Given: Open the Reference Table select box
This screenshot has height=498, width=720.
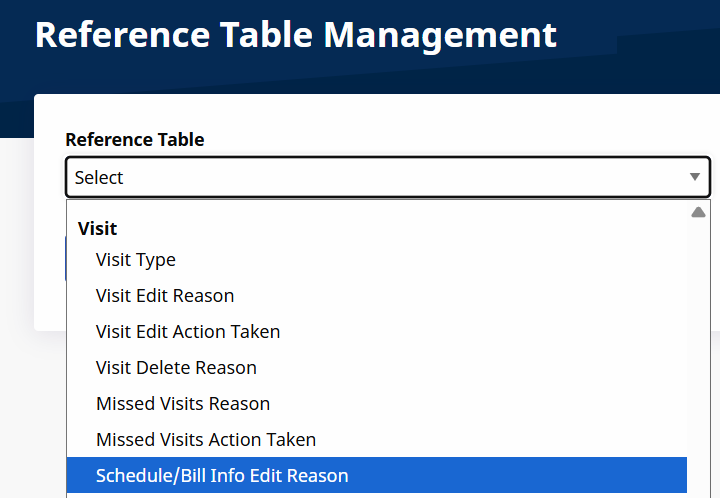Looking at the screenshot, I should pyautogui.click(x=387, y=177).
